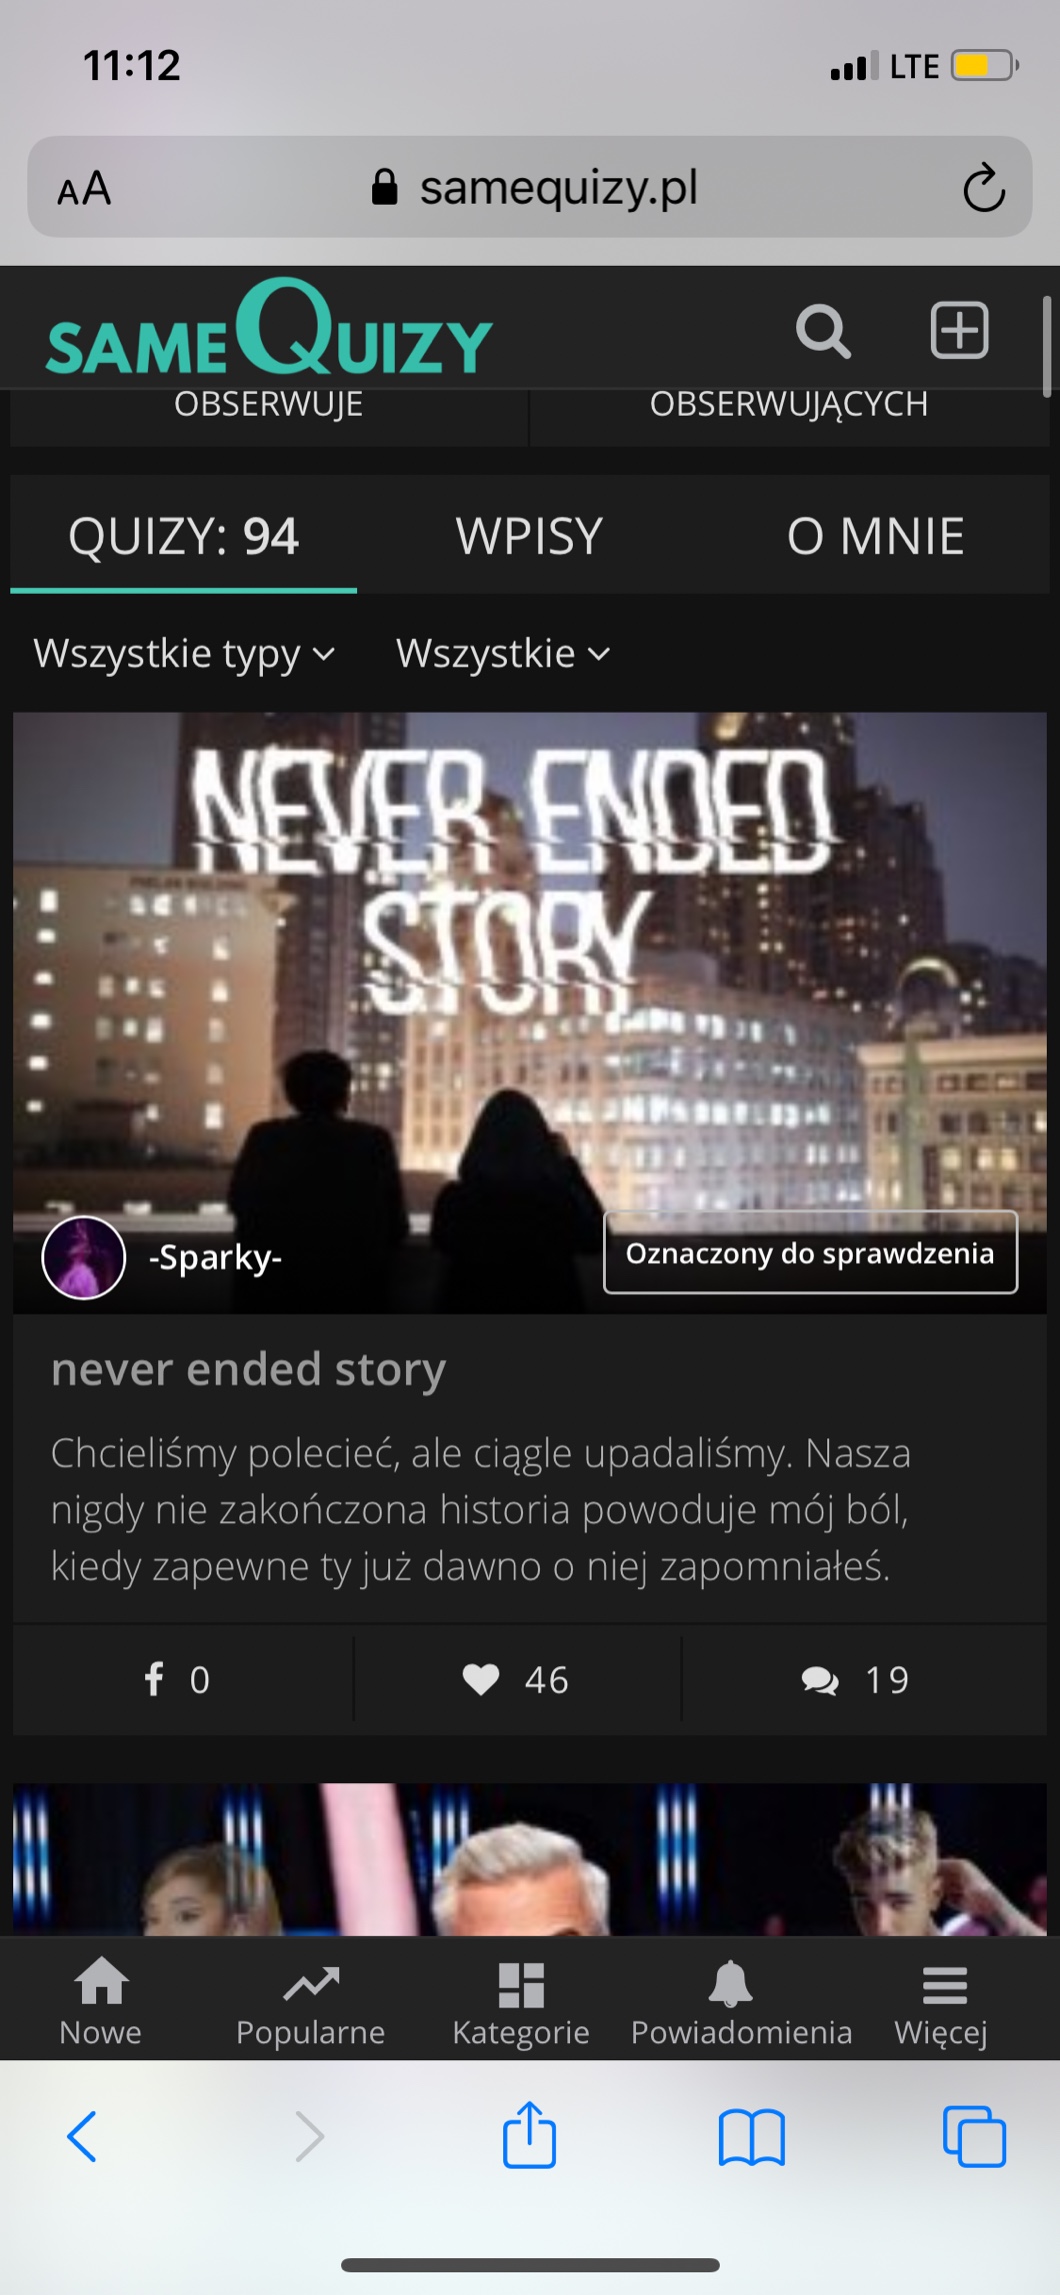Open Safari bookmarks book icon
Screen dimensions: 1060x2295
click(x=751, y=2137)
